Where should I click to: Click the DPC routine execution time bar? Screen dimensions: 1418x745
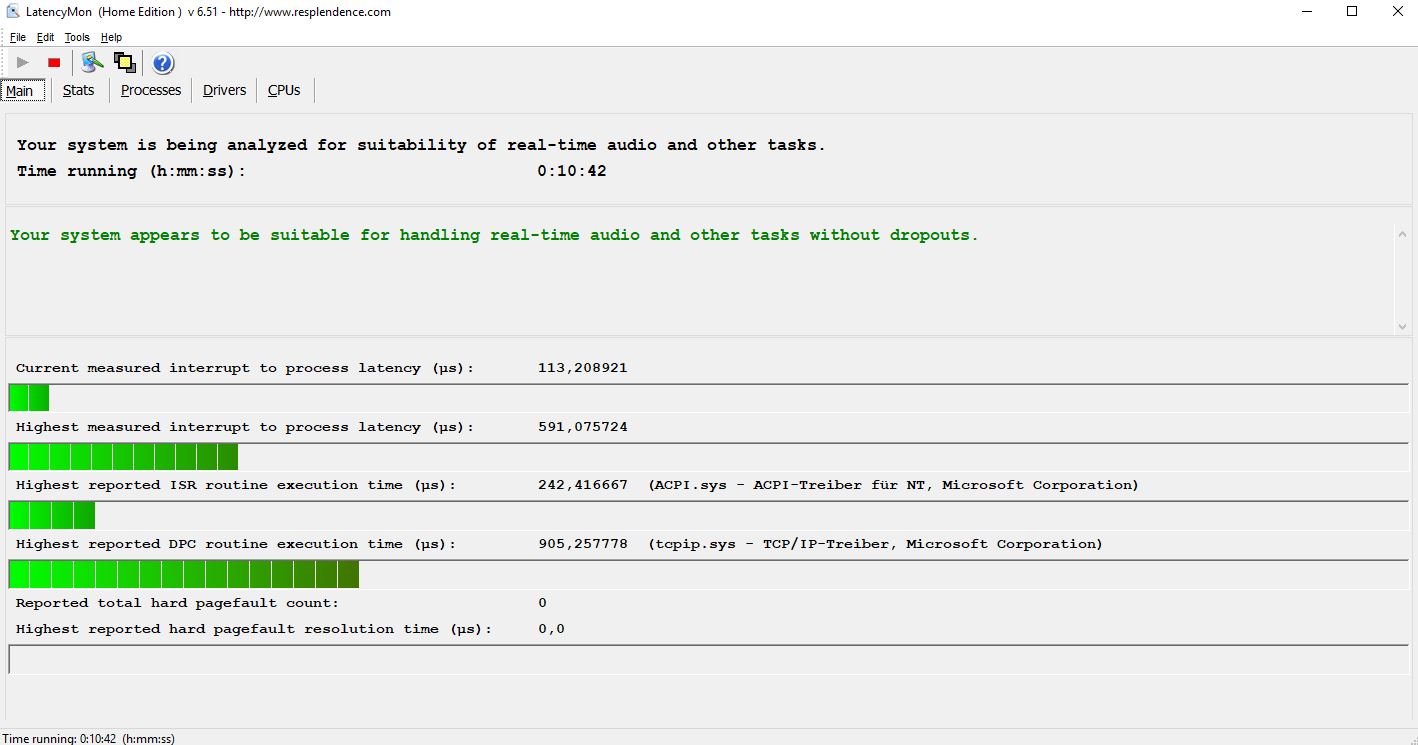tap(708, 574)
